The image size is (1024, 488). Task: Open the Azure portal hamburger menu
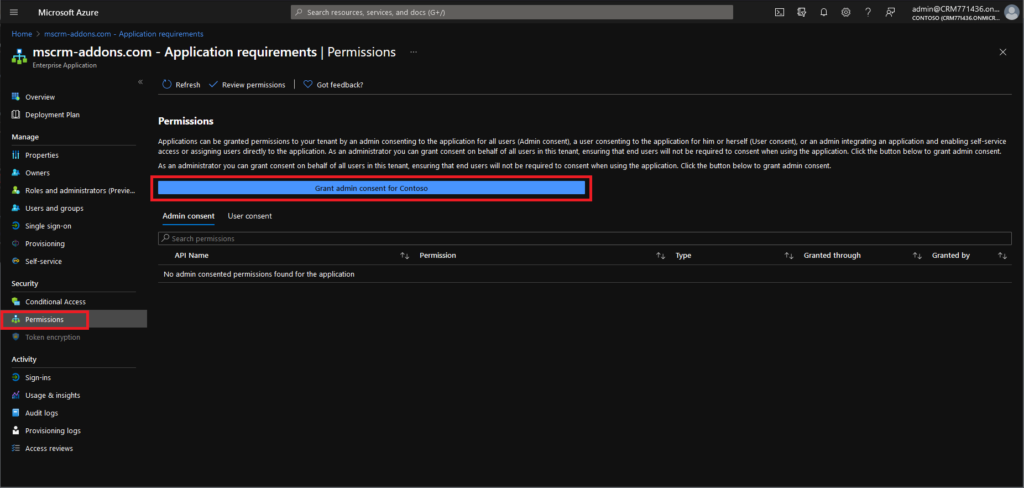(15, 12)
